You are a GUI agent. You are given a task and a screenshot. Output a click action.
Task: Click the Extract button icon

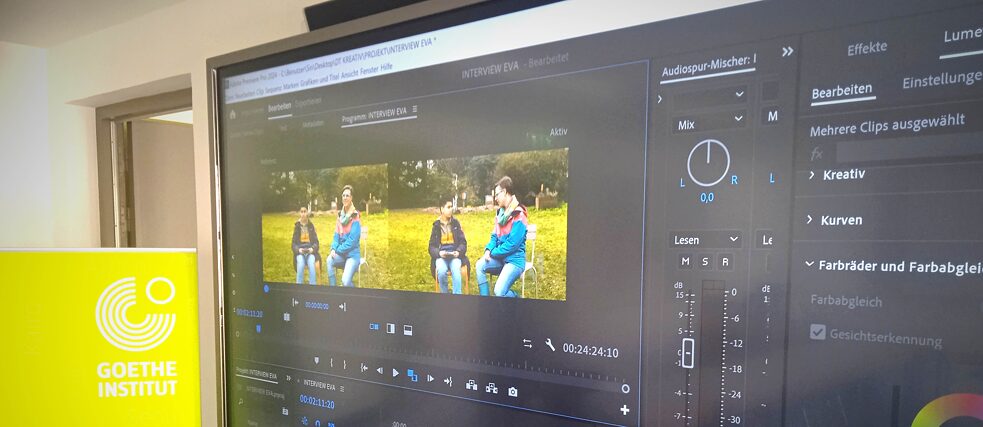pos(491,388)
